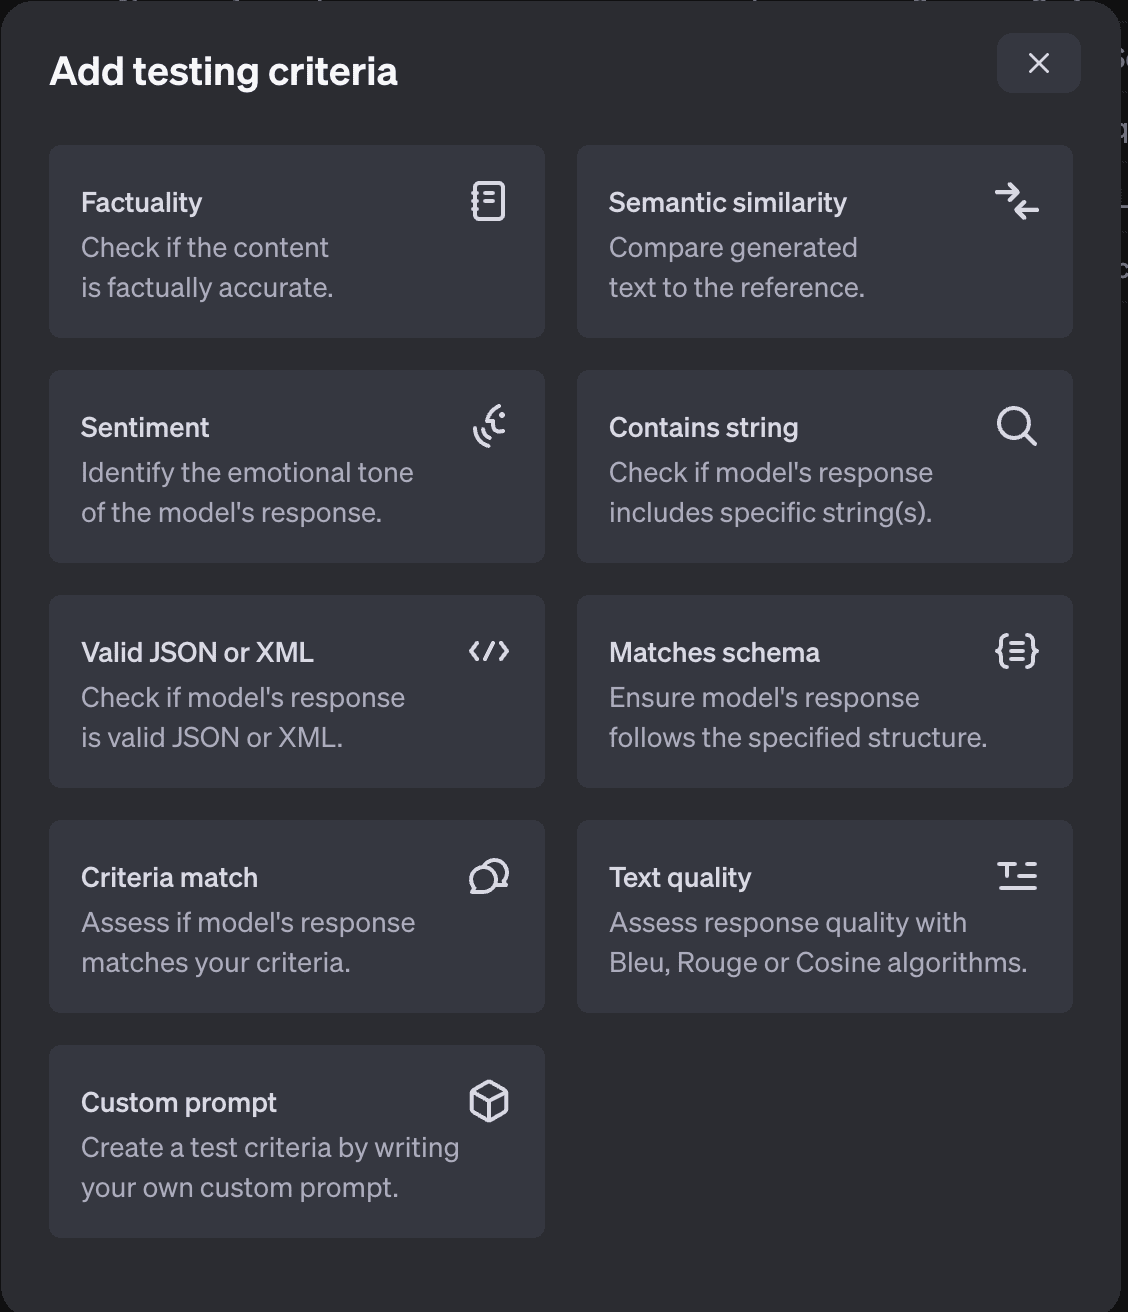Click the Matches schema braces icon

click(1016, 651)
